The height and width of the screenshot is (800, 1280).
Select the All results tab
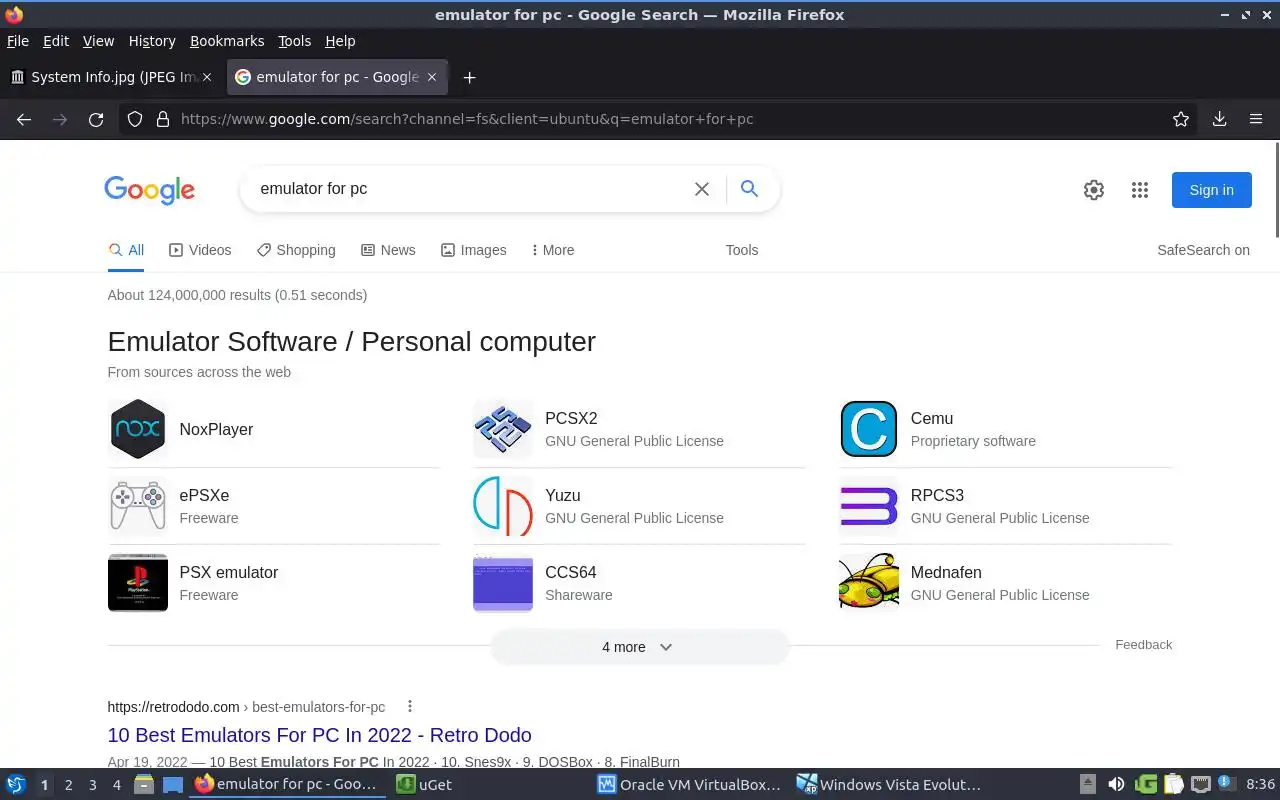click(x=126, y=250)
